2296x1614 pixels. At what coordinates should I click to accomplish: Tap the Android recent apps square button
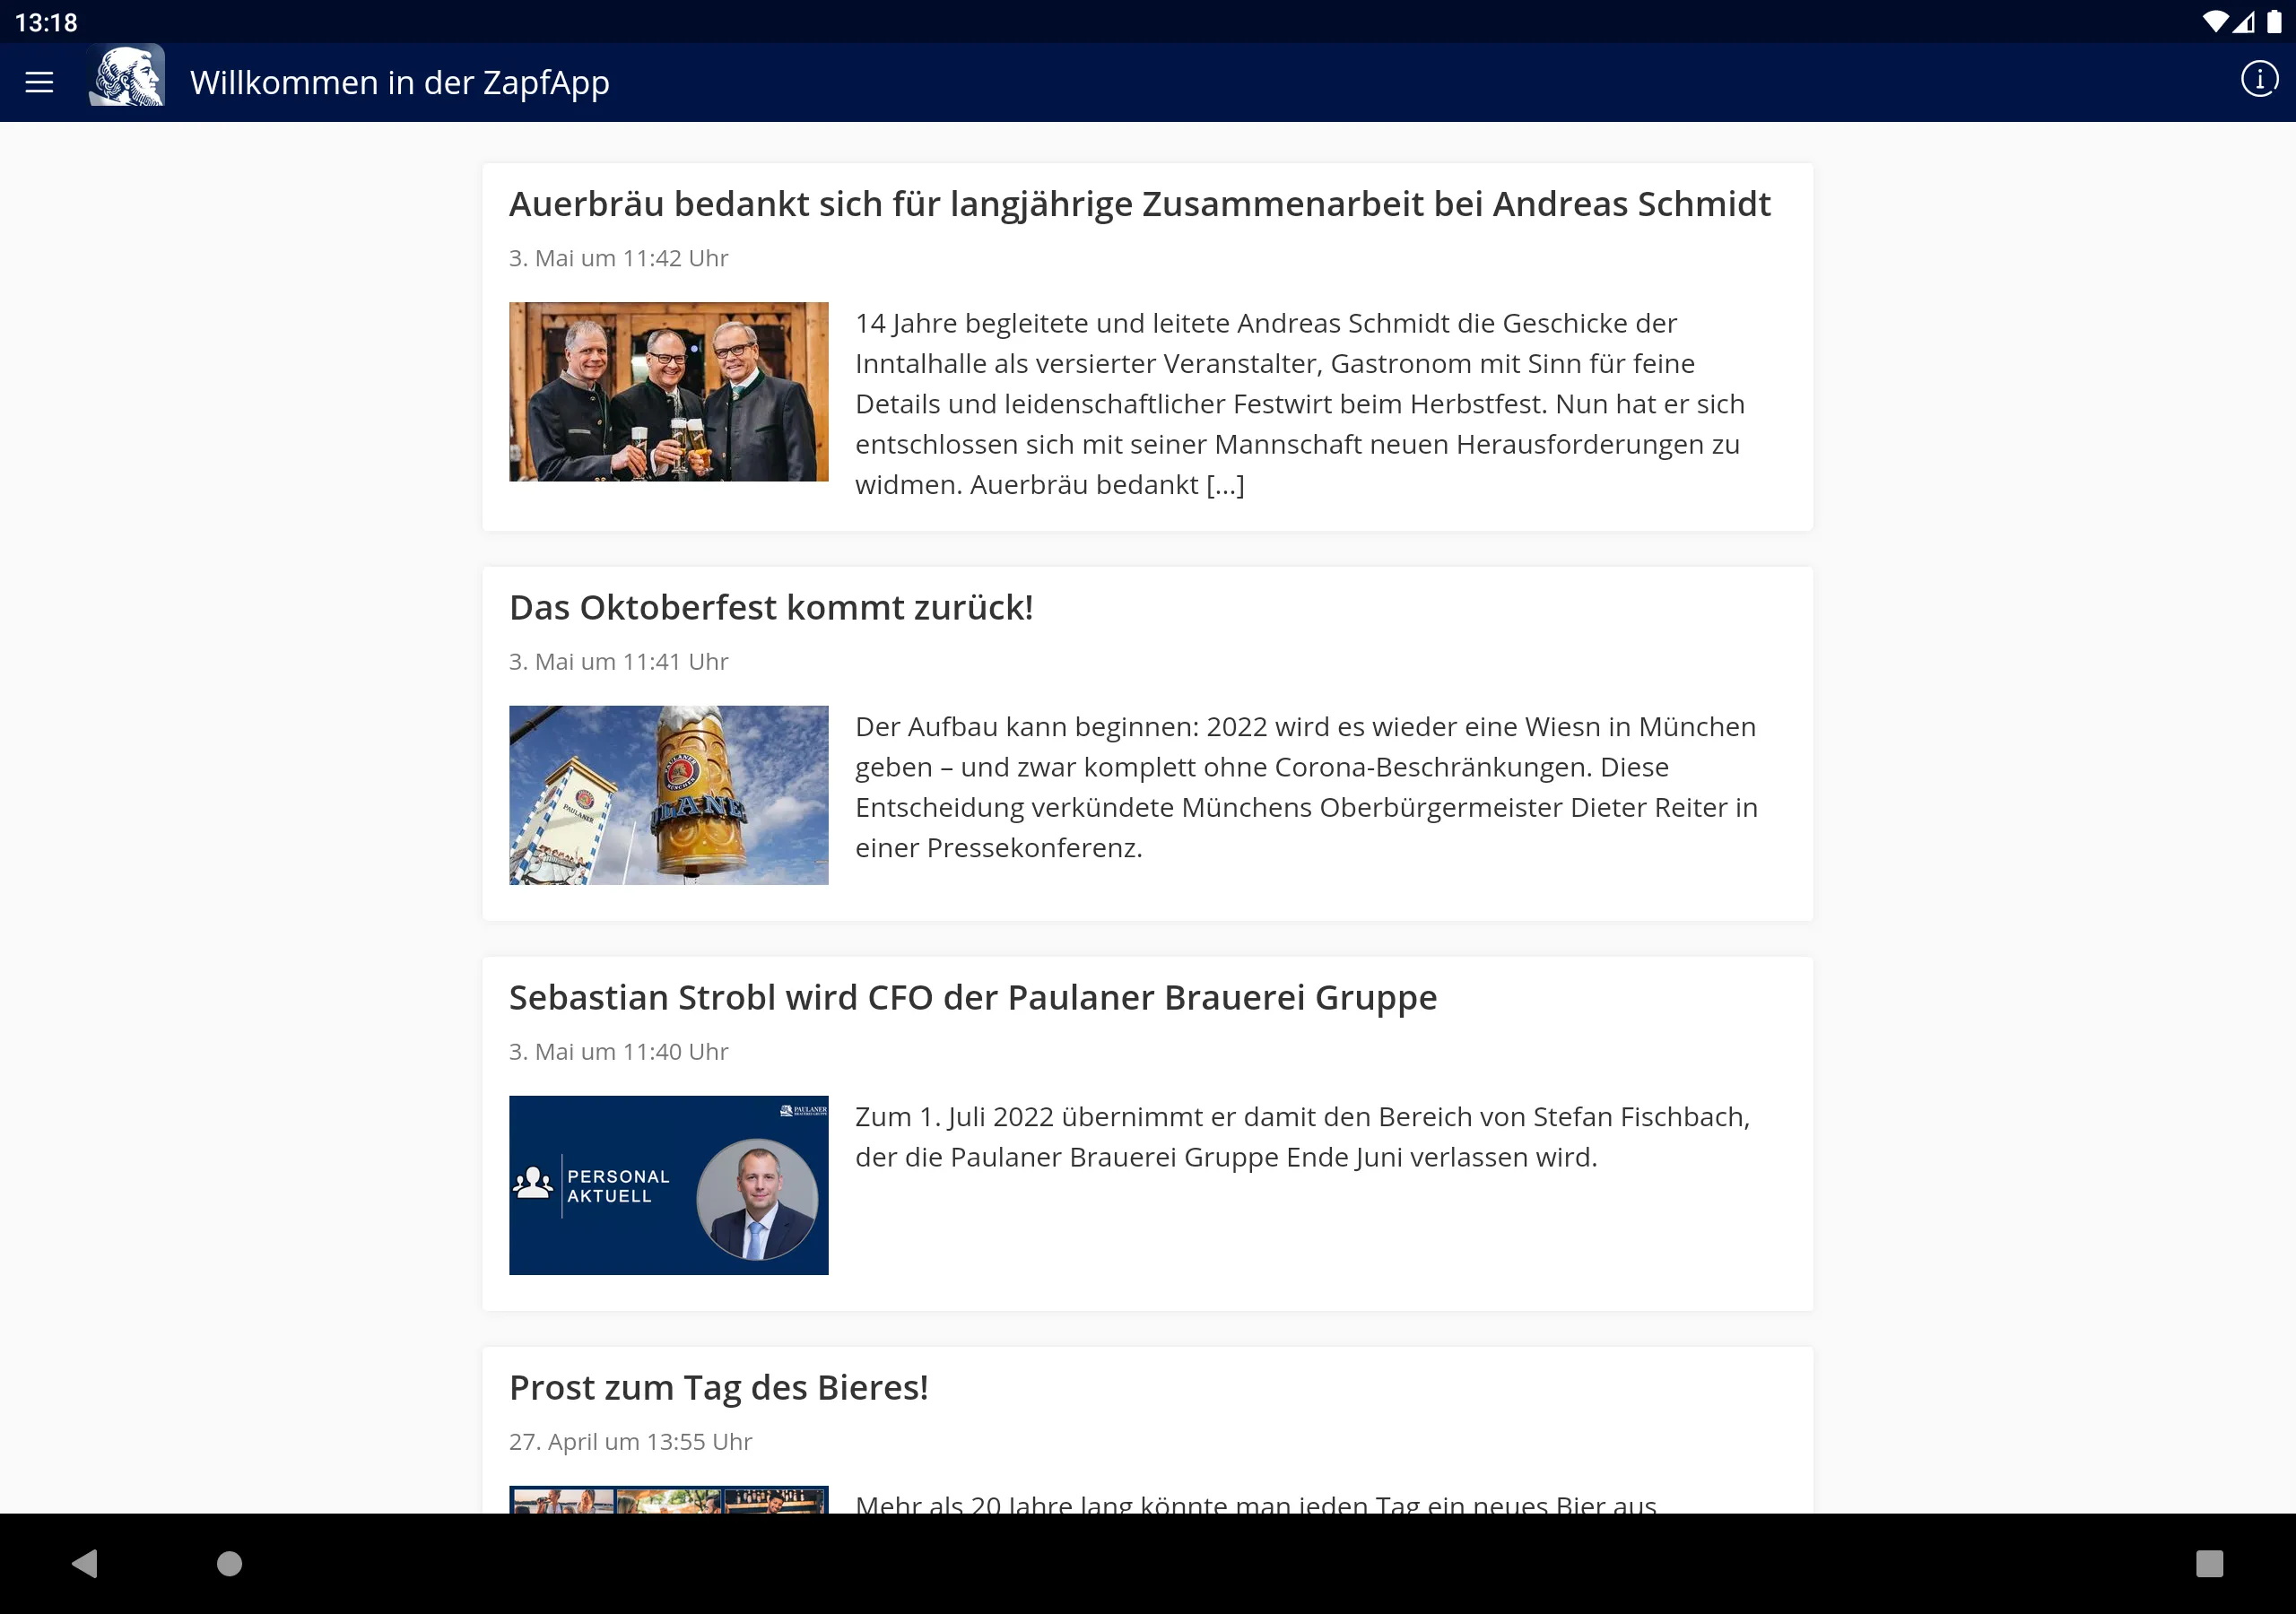tap(2209, 1563)
